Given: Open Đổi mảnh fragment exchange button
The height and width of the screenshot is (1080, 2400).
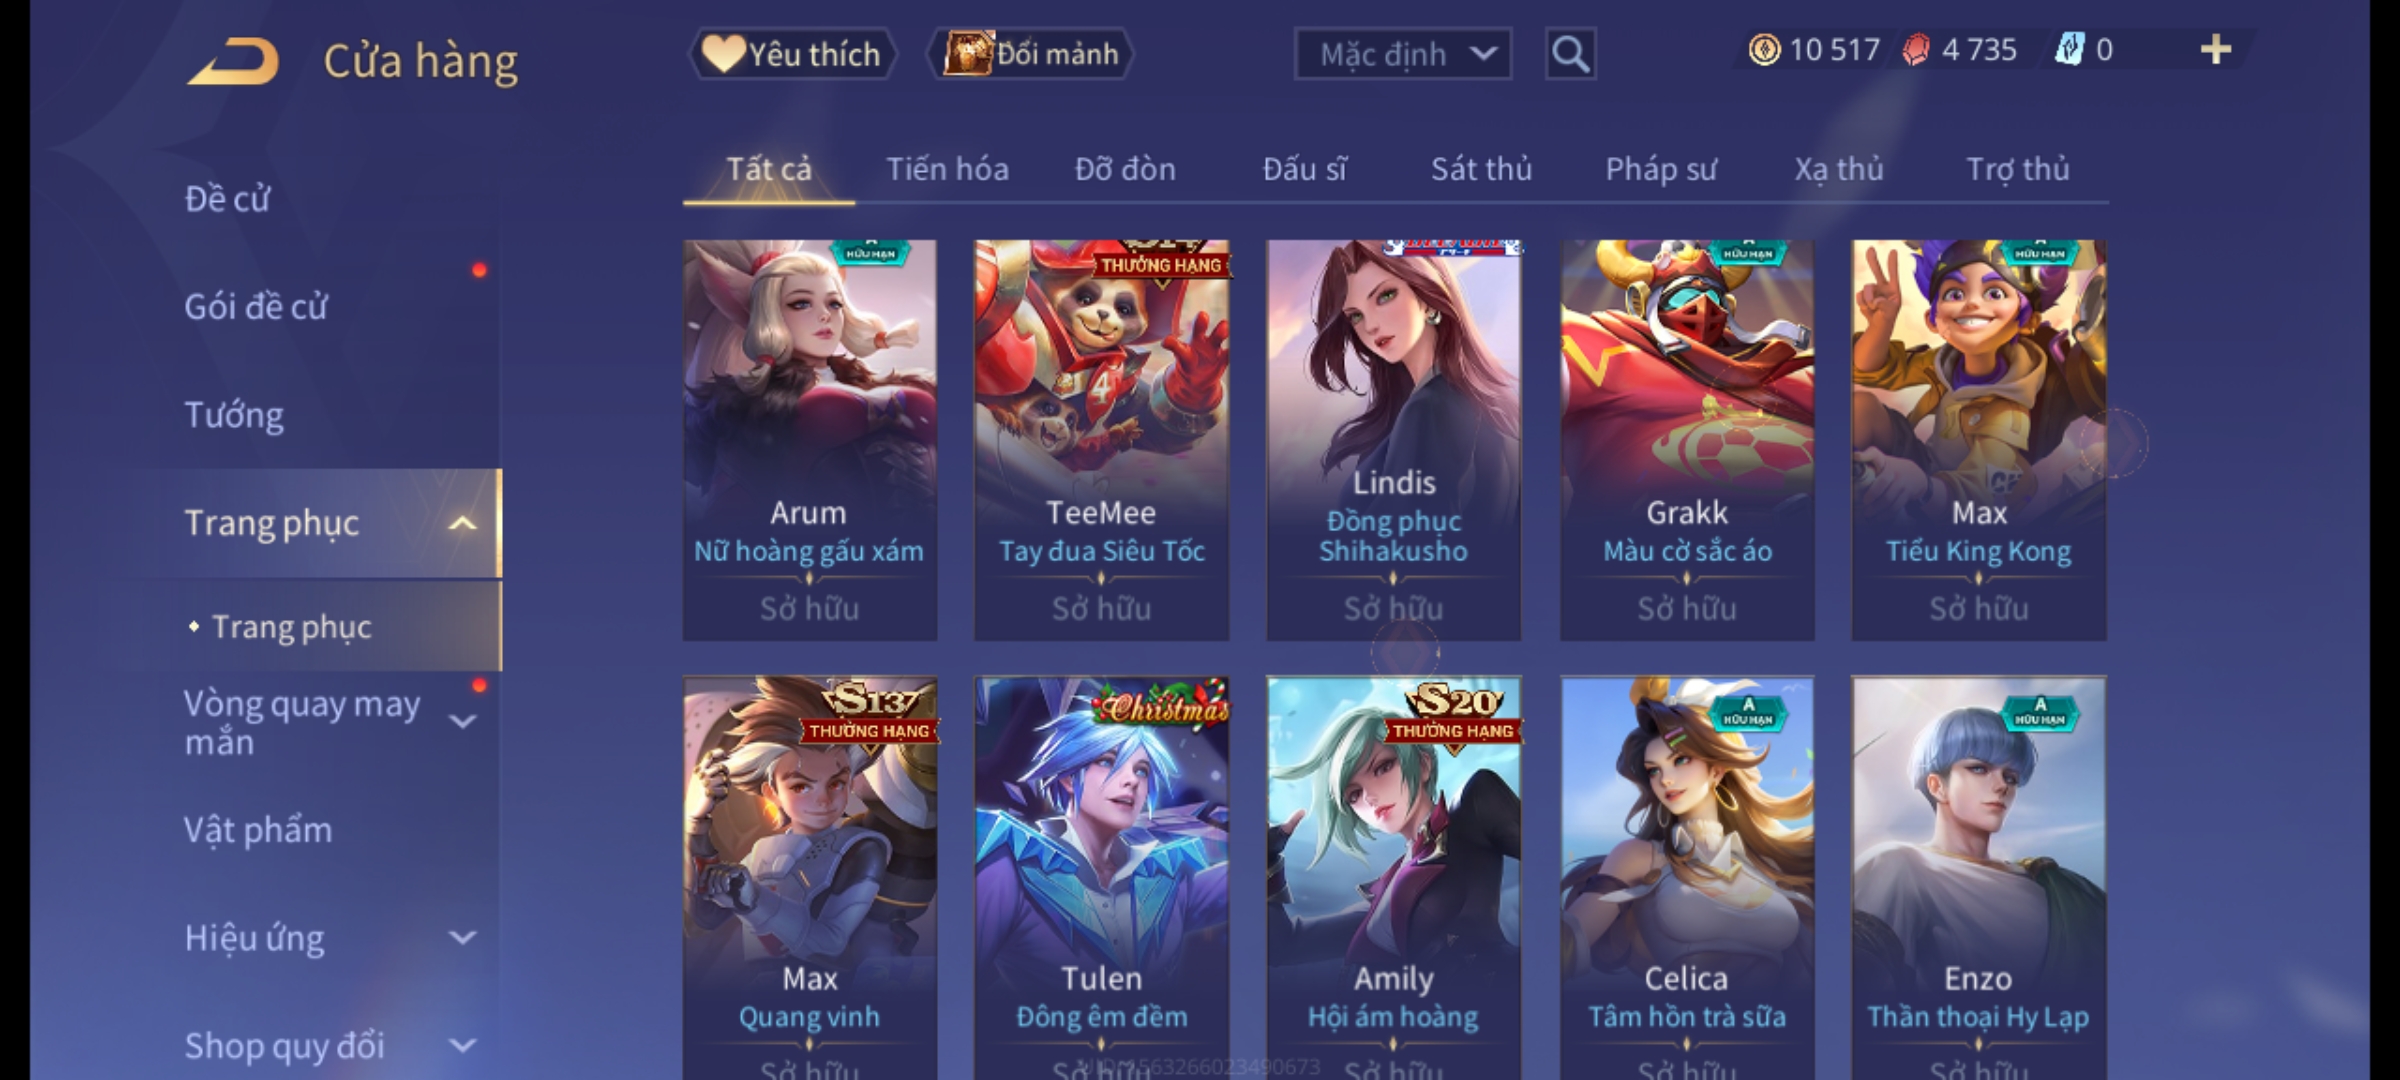Looking at the screenshot, I should pos(1031,54).
